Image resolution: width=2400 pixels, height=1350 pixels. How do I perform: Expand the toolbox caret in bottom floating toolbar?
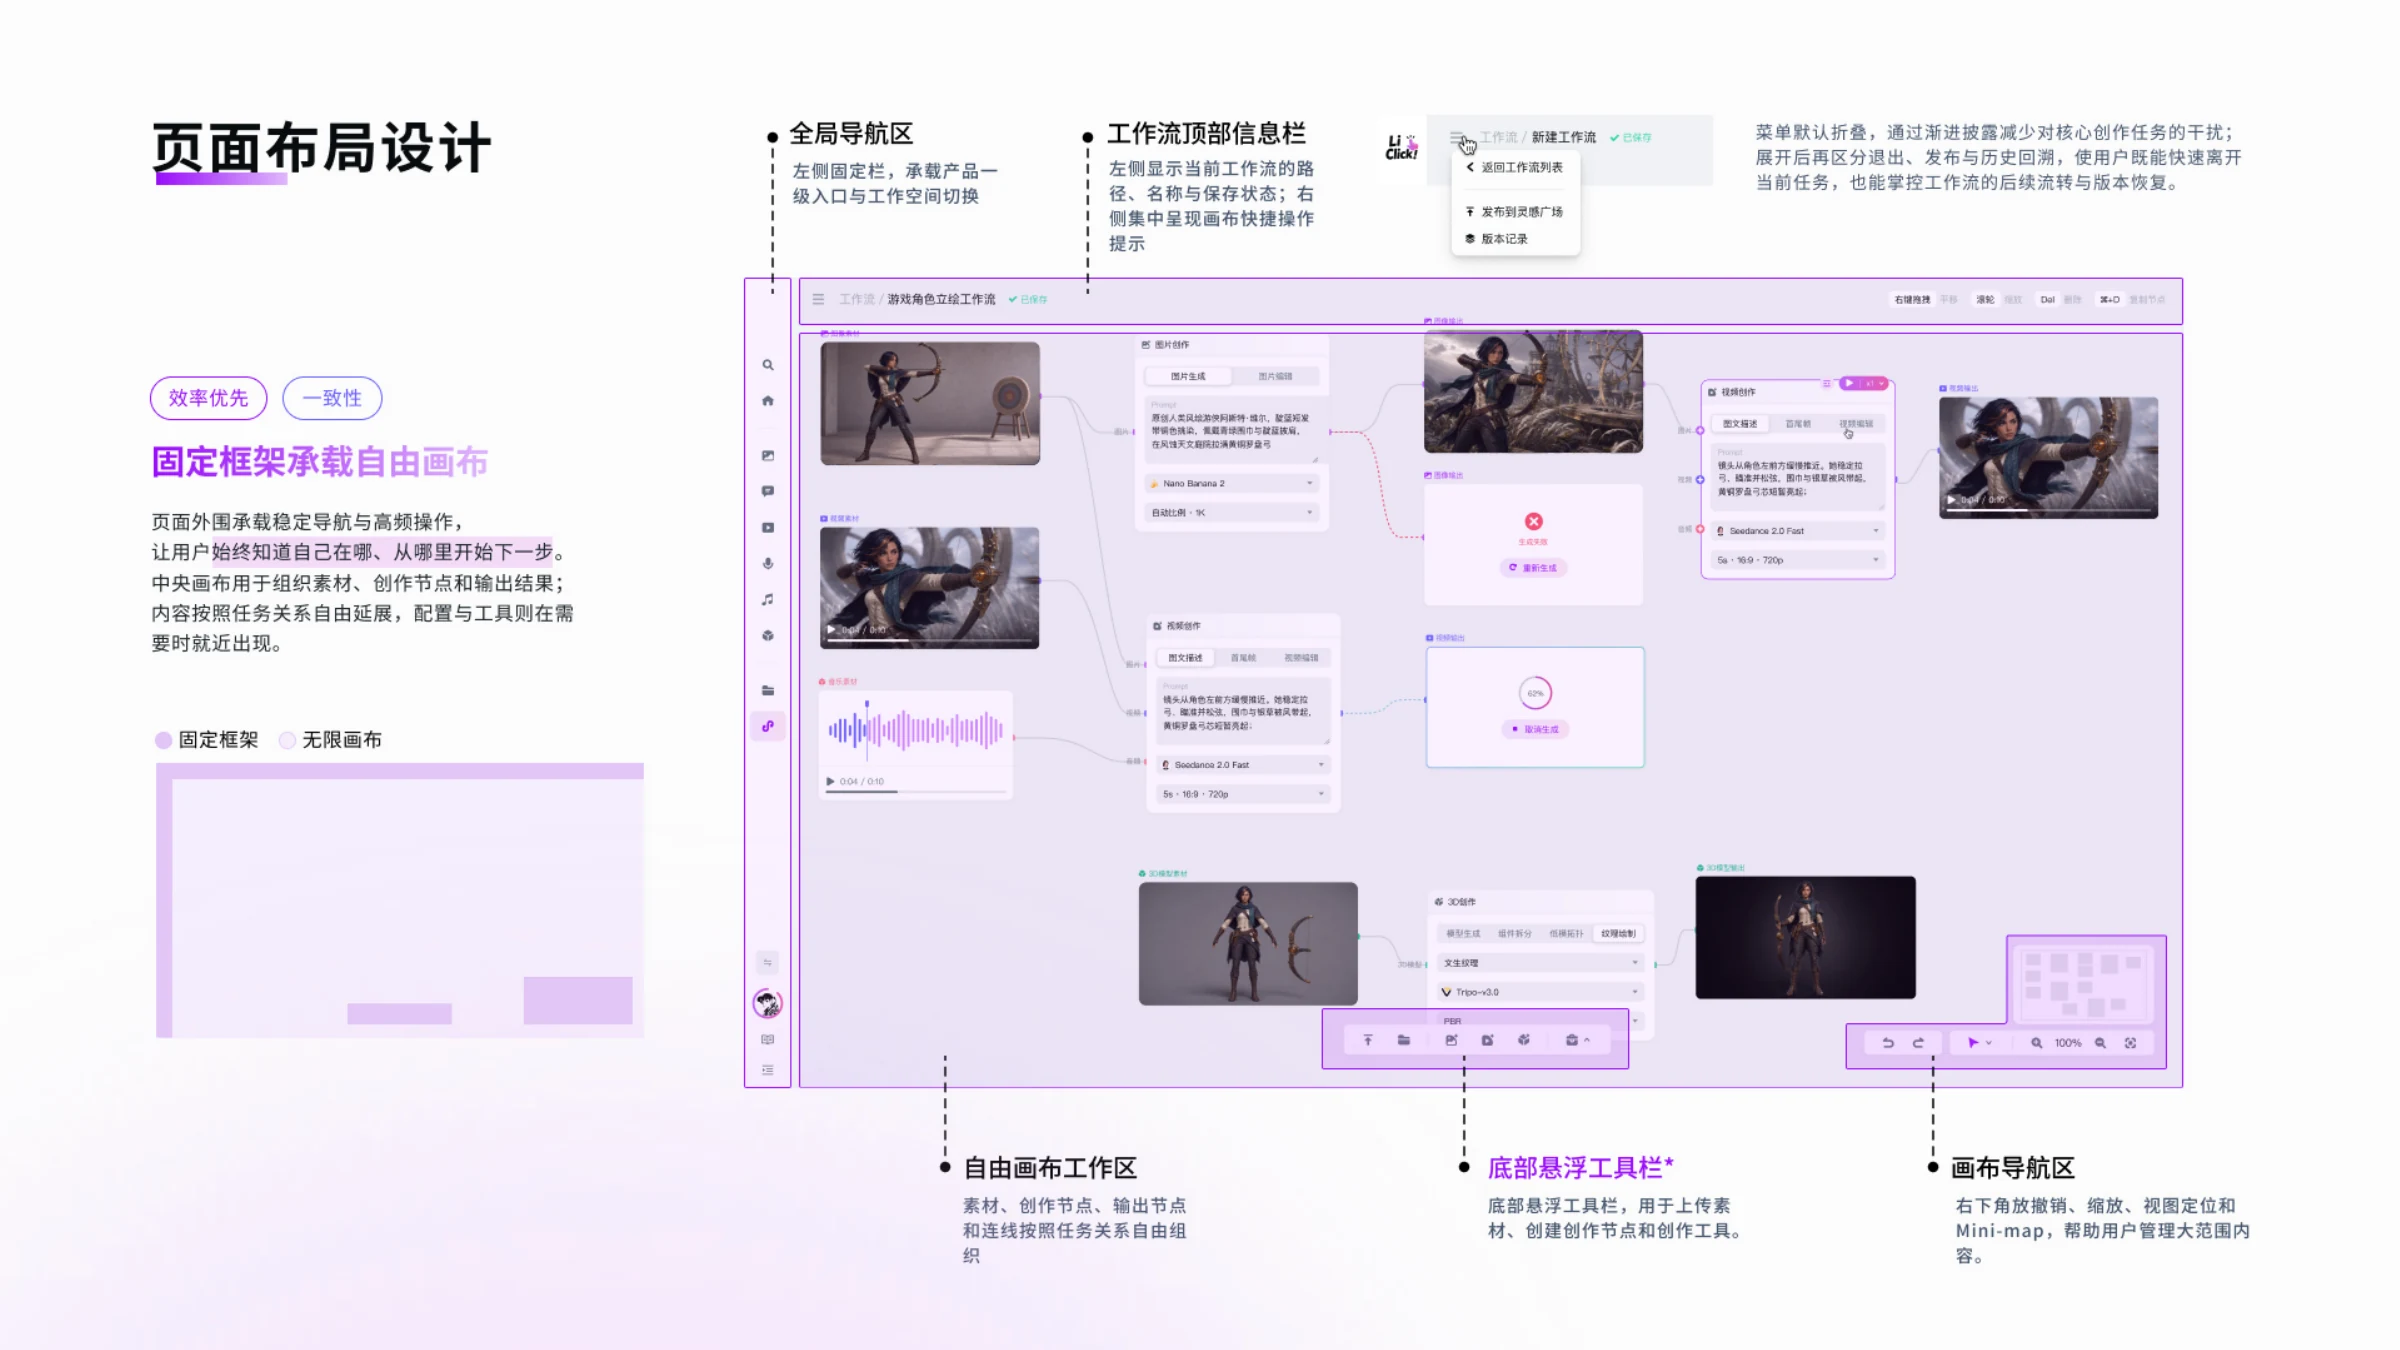(x=1587, y=1040)
